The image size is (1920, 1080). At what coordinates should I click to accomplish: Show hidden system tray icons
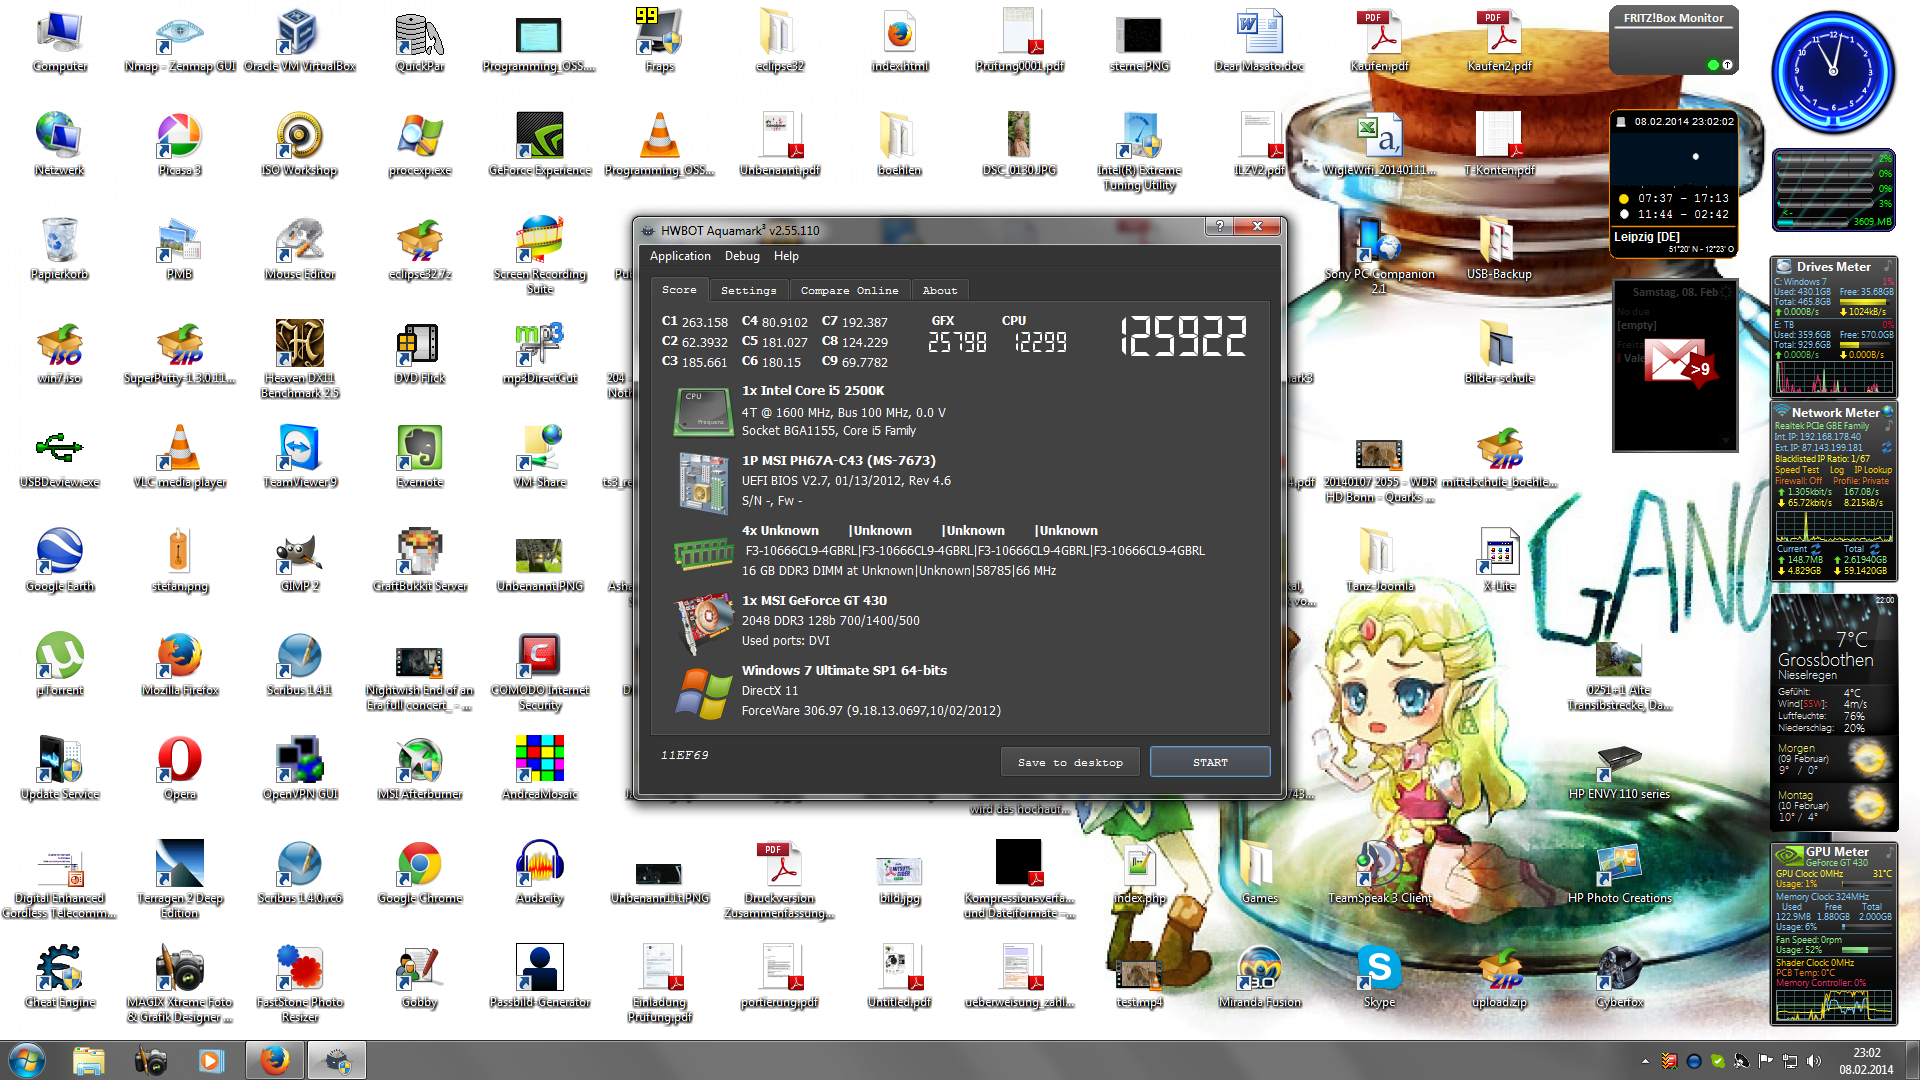(1645, 1061)
